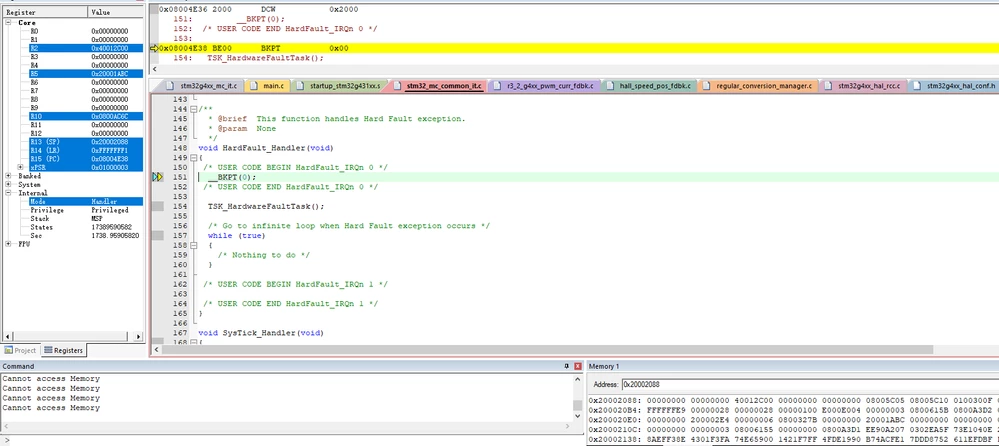Switch to the main.c tab
This screenshot has height=446, width=999.
pyautogui.click(x=268, y=85)
